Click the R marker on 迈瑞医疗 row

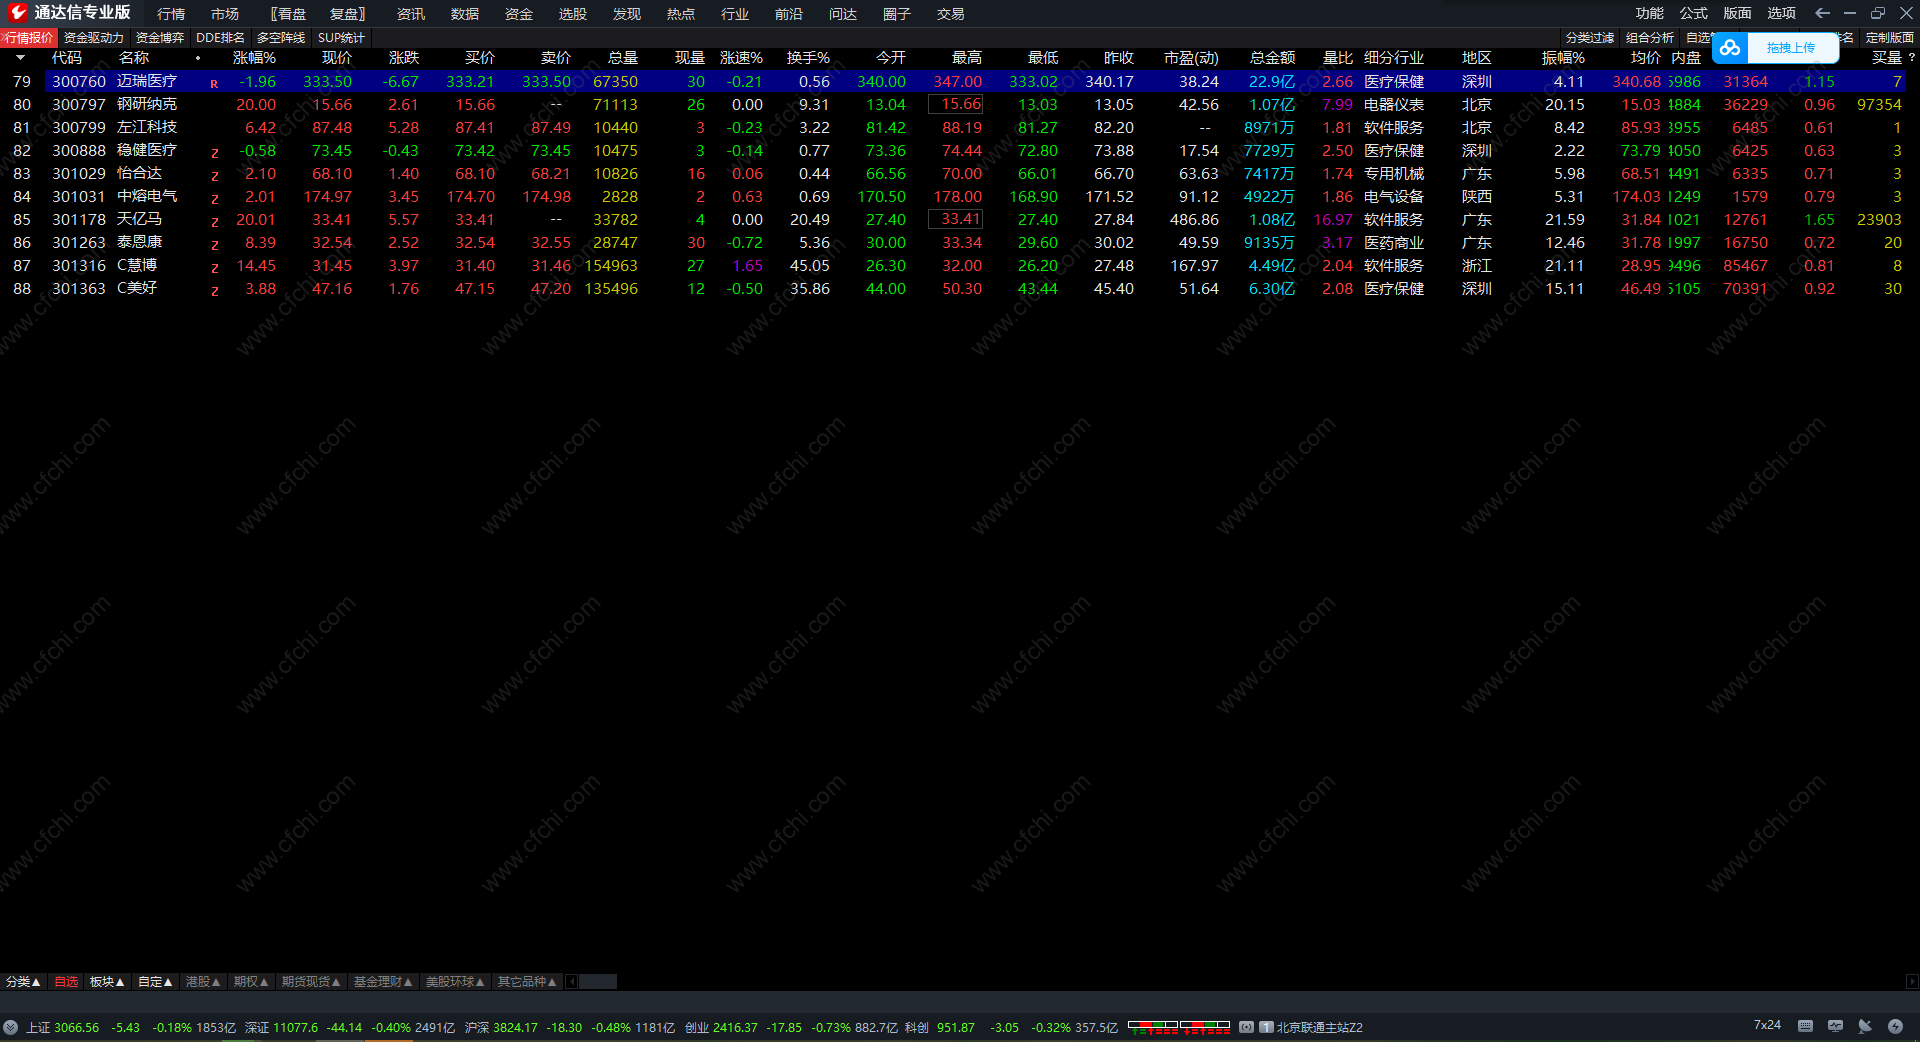click(x=214, y=84)
